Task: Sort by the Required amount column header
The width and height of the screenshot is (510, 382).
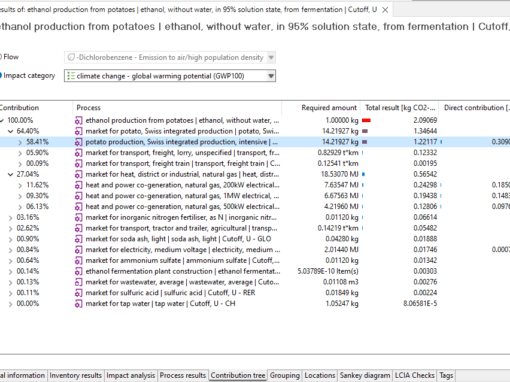Action: click(x=321, y=108)
